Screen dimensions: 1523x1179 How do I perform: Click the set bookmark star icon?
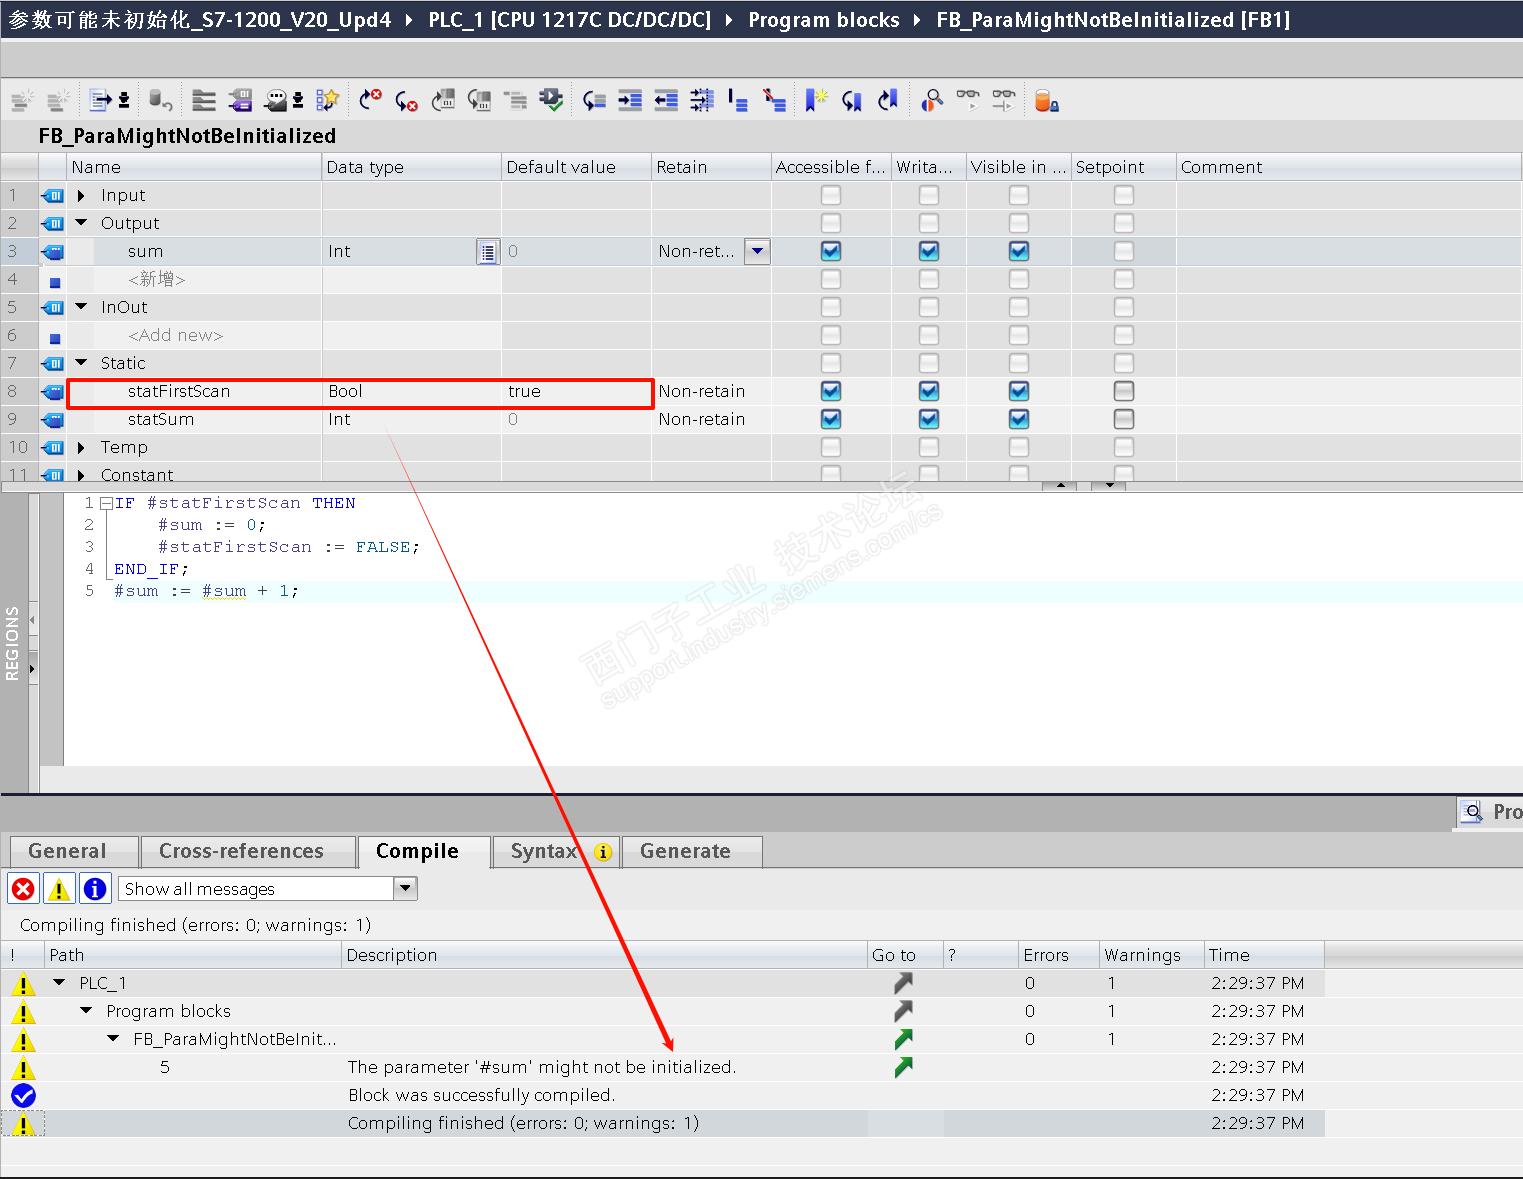tap(817, 100)
